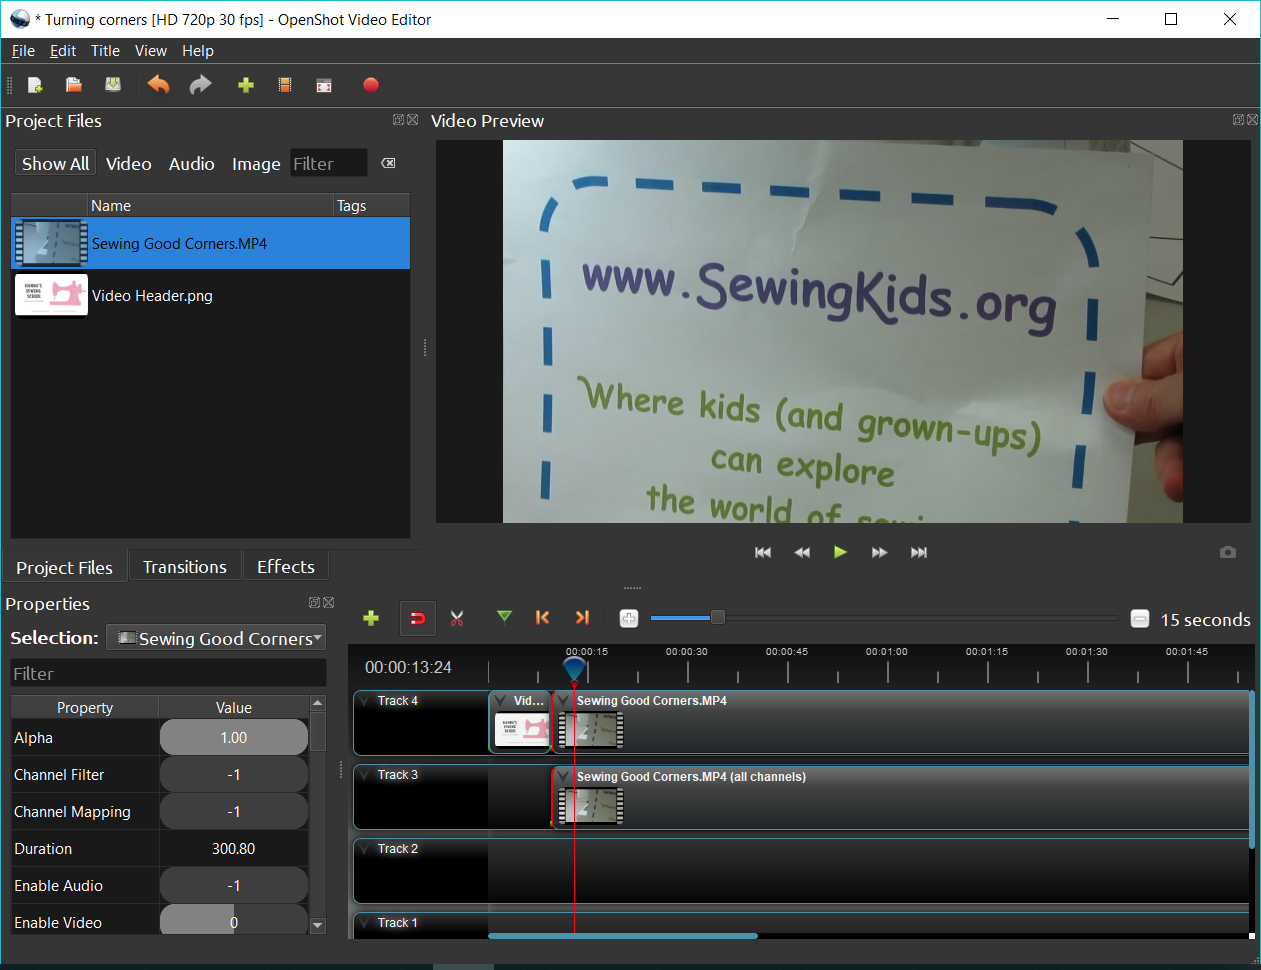
Task: Select Video Header.png file
Action: click(210, 295)
